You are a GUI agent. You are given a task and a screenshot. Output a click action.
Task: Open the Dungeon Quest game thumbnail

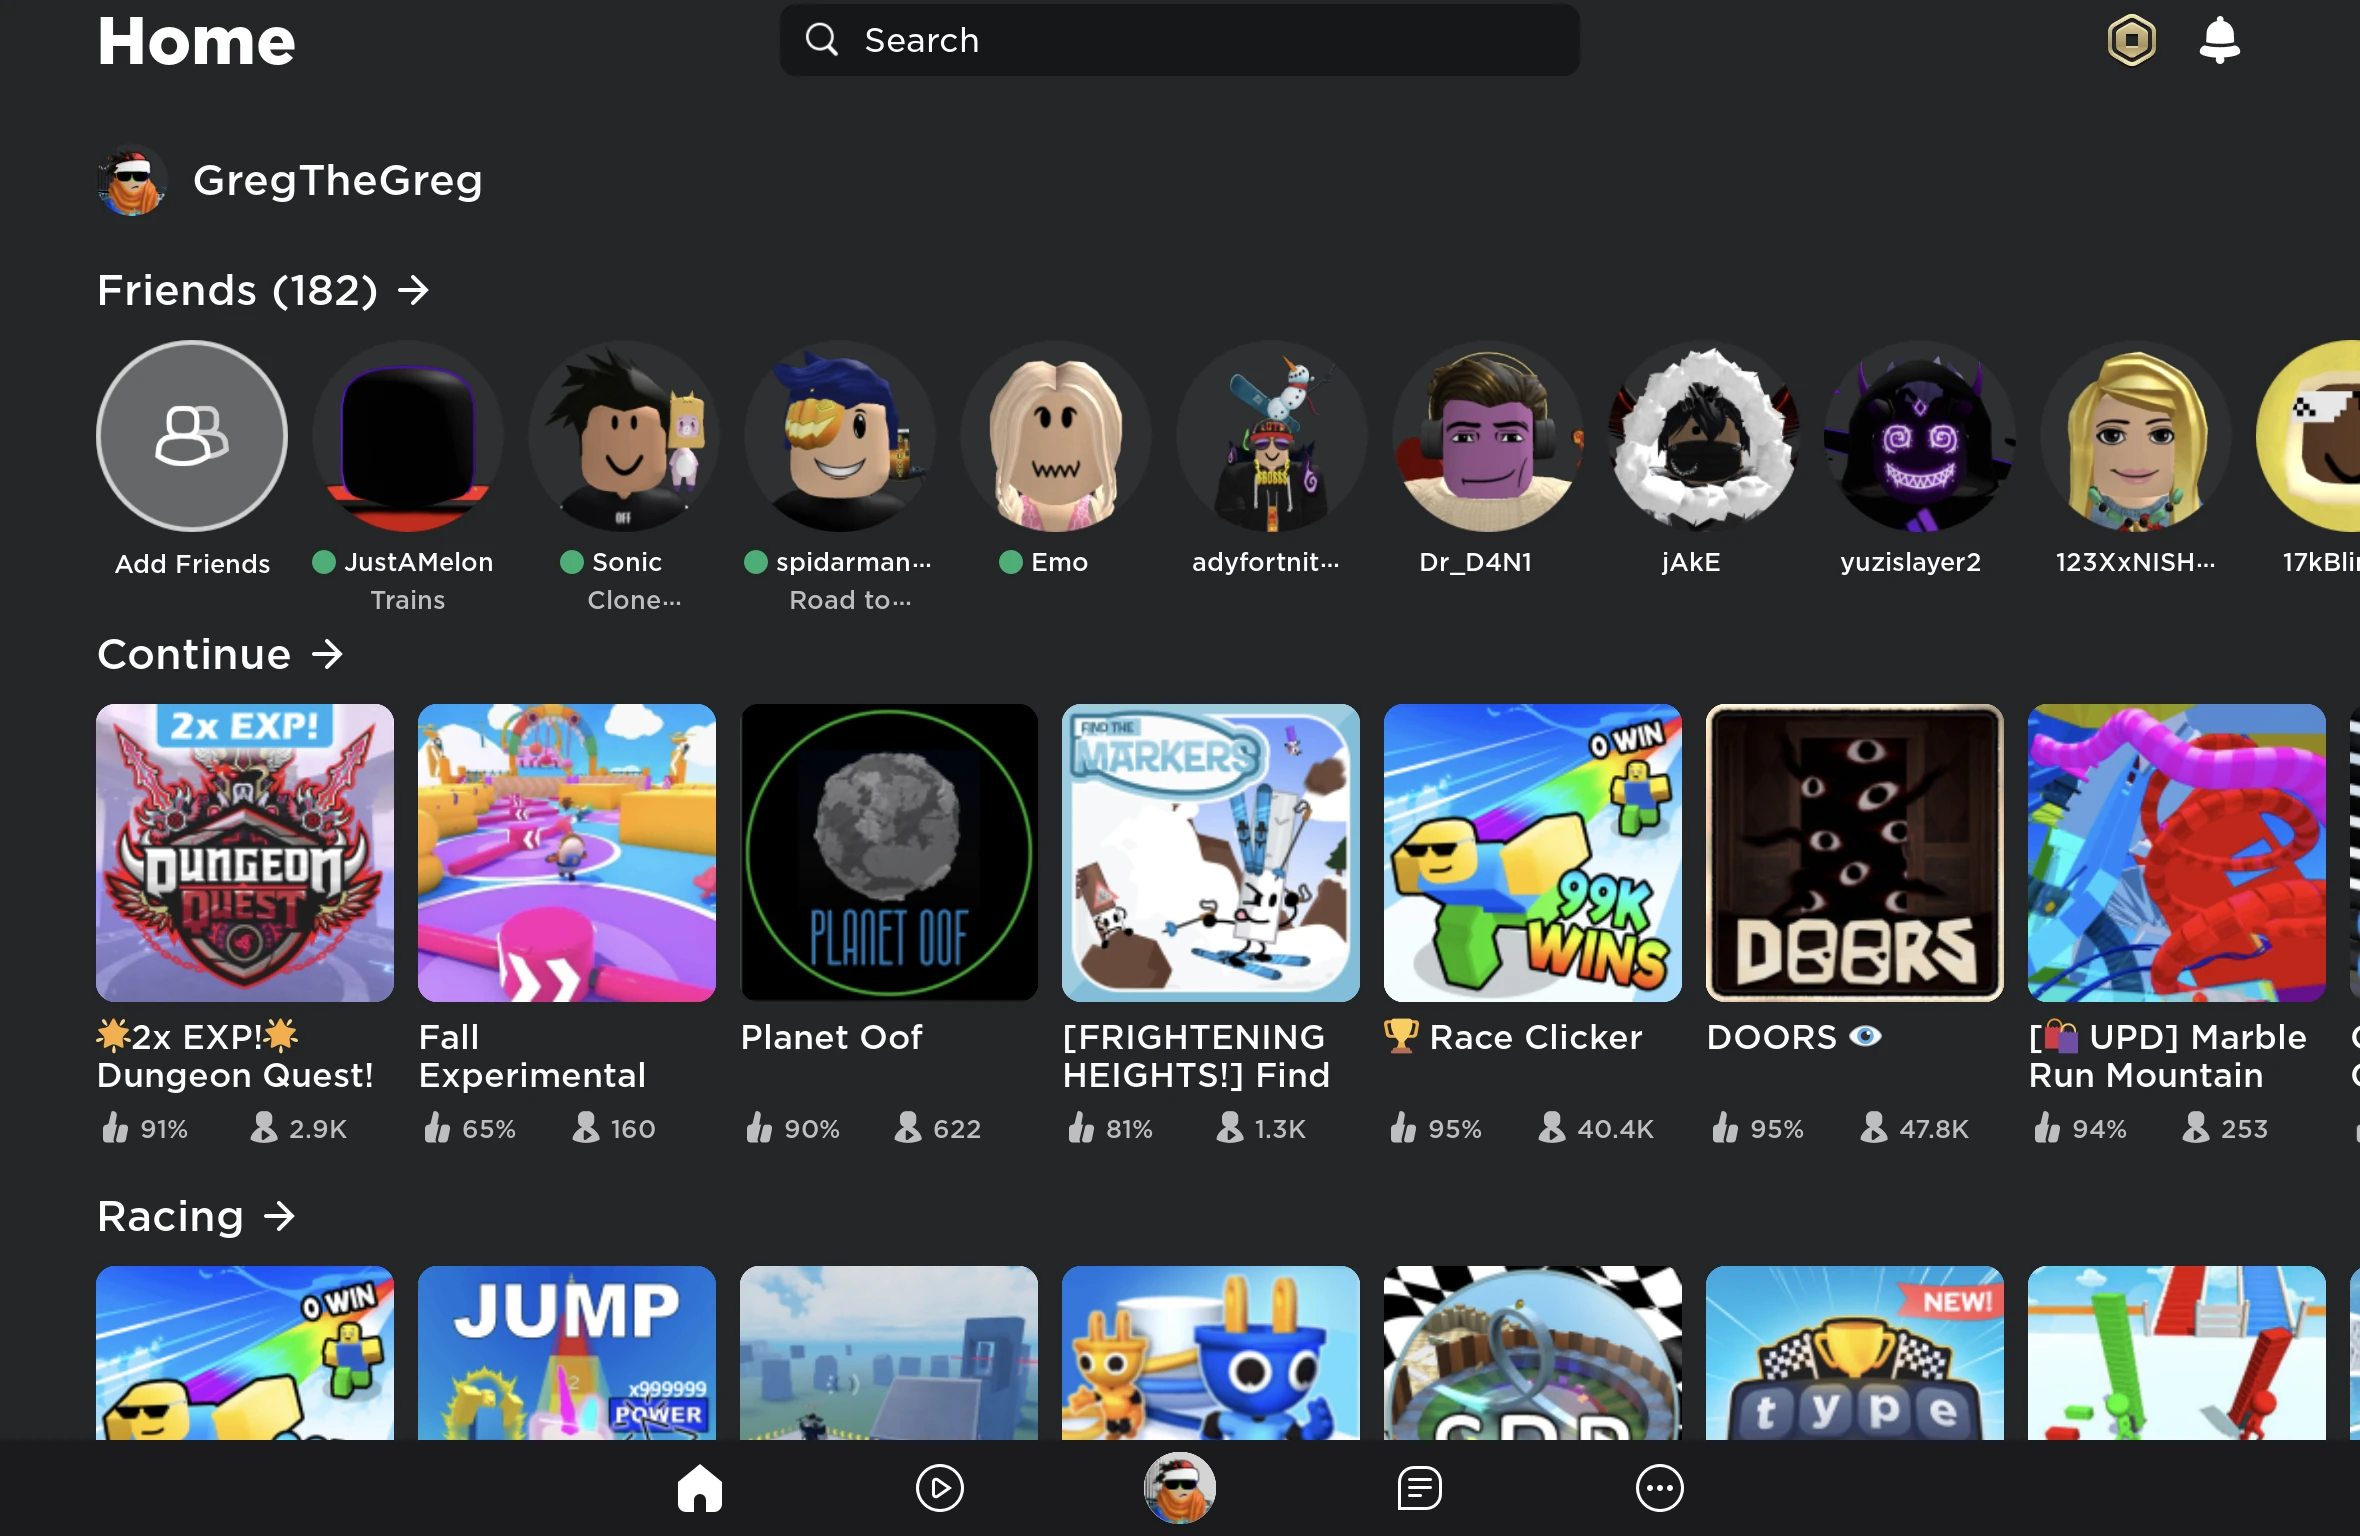[x=245, y=853]
